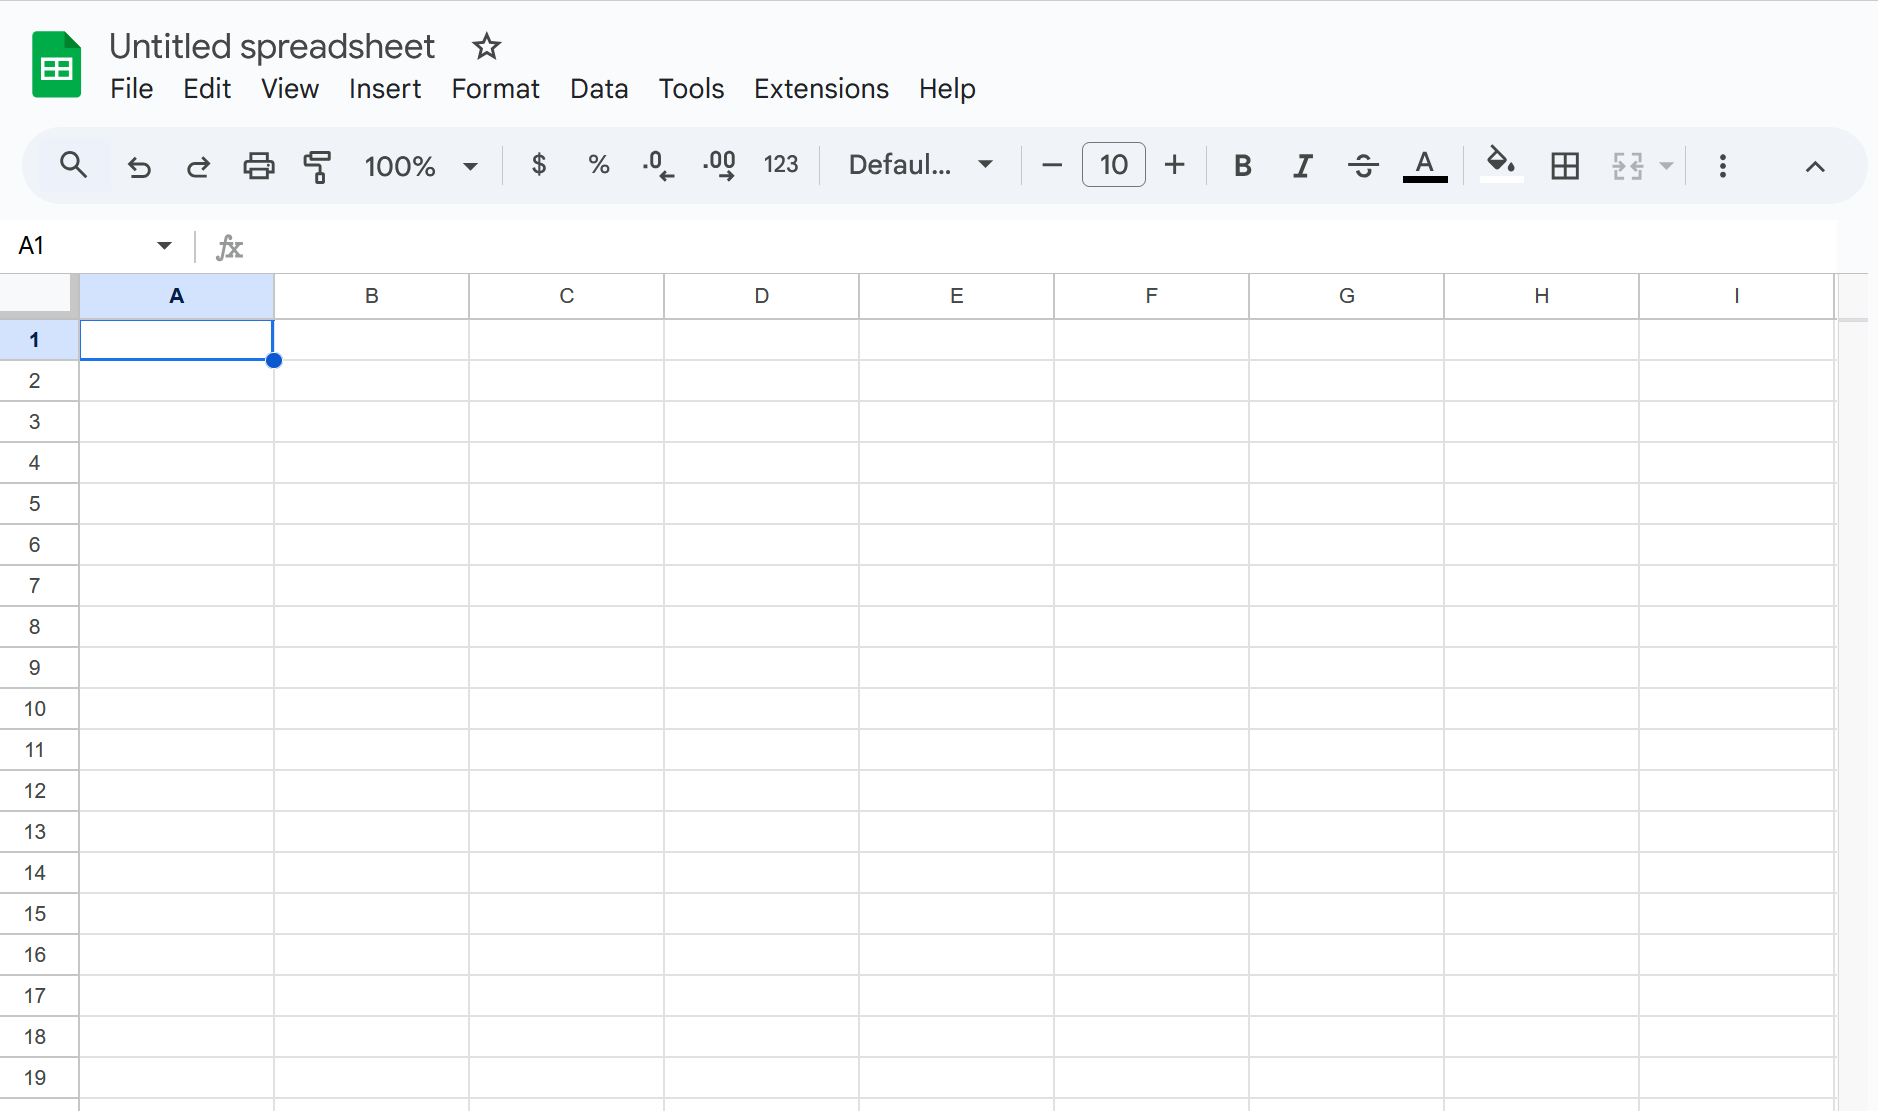This screenshot has height=1111, width=1878.
Task: Open the fill color picker
Action: tap(1500, 165)
